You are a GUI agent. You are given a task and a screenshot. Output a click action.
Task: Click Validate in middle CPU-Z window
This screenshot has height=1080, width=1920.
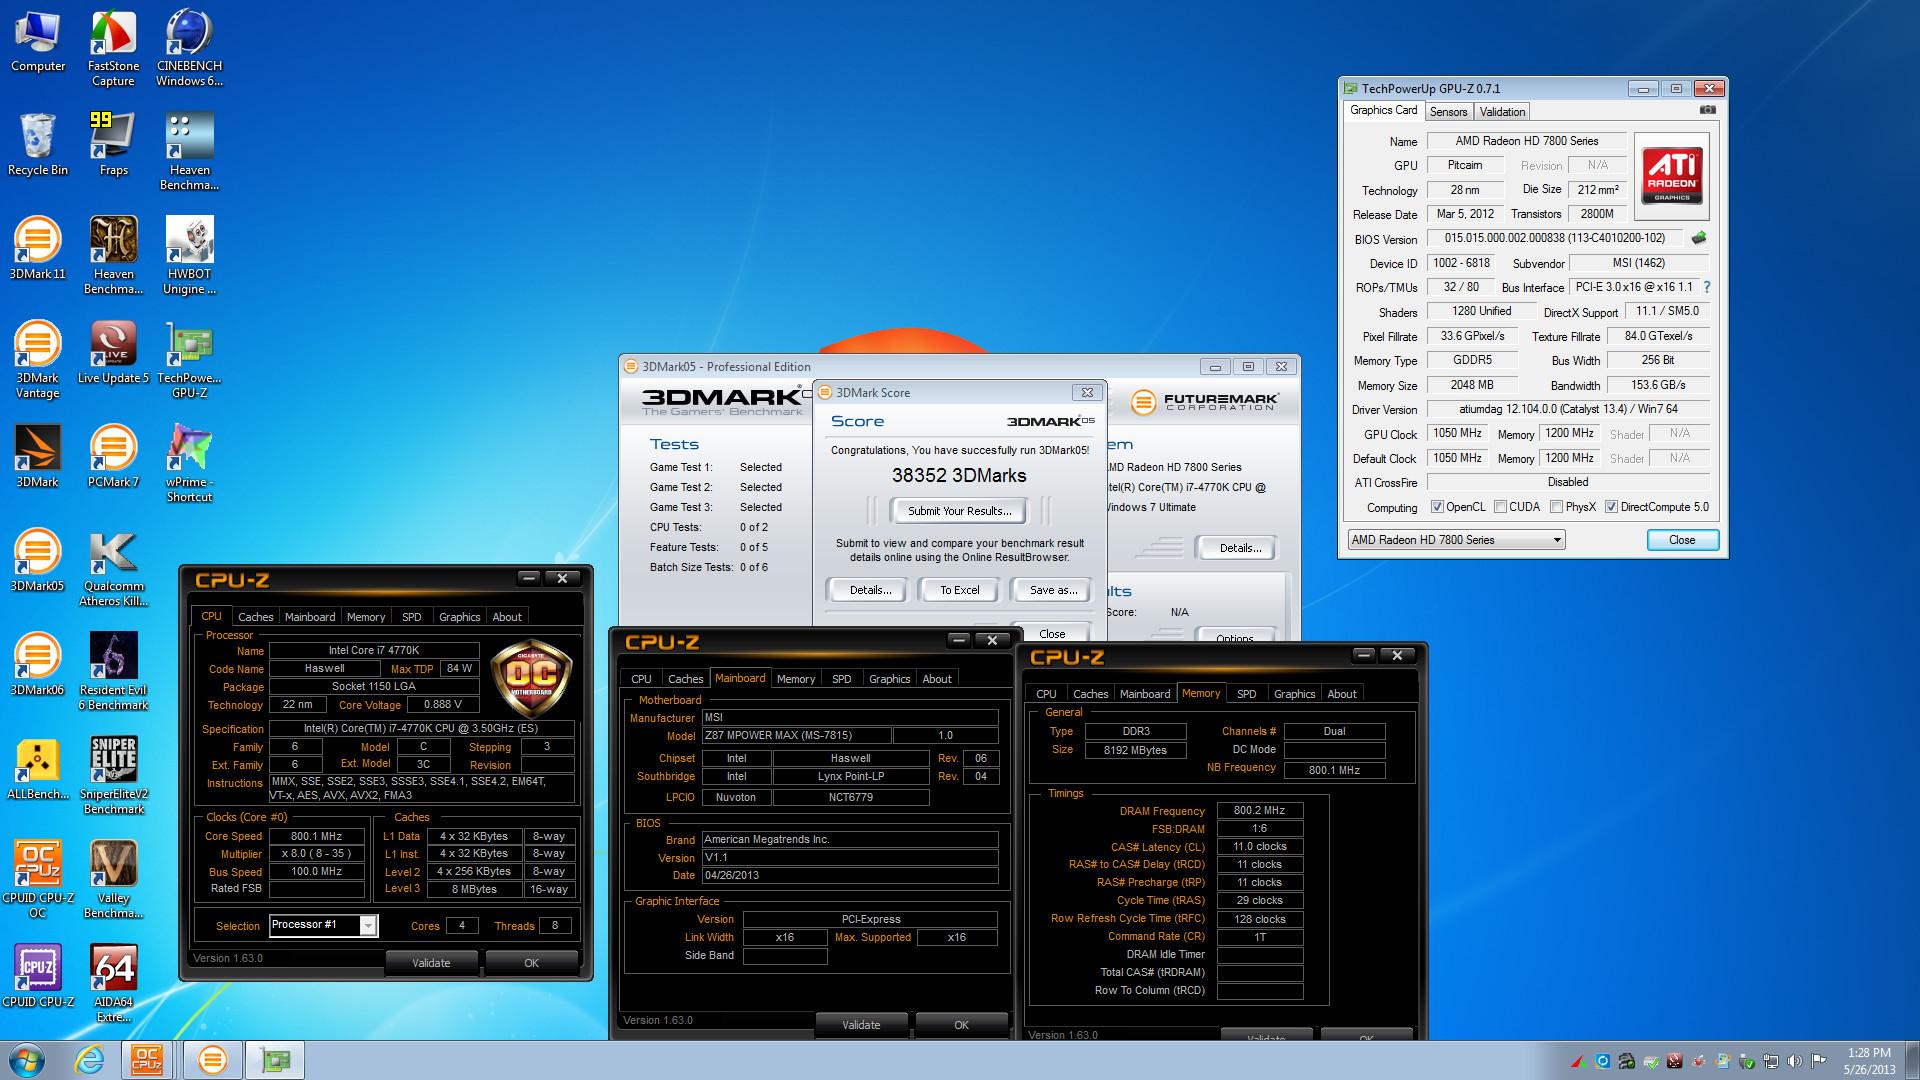click(861, 1025)
